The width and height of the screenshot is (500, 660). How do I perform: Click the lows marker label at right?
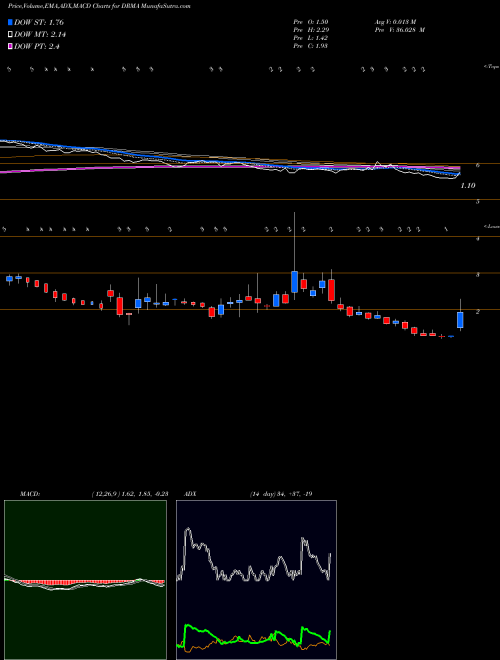[x=491, y=226]
